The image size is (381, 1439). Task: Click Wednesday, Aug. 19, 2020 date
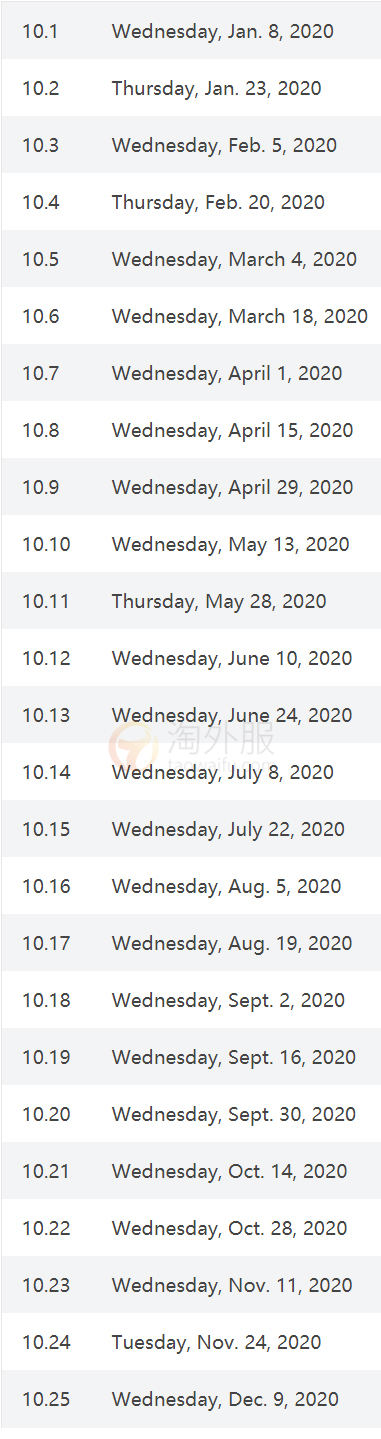click(232, 943)
